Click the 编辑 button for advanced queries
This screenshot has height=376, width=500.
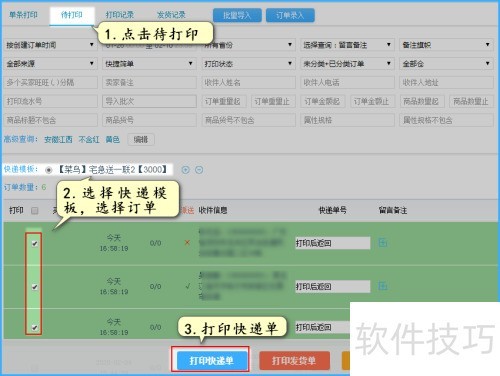point(141,139)
